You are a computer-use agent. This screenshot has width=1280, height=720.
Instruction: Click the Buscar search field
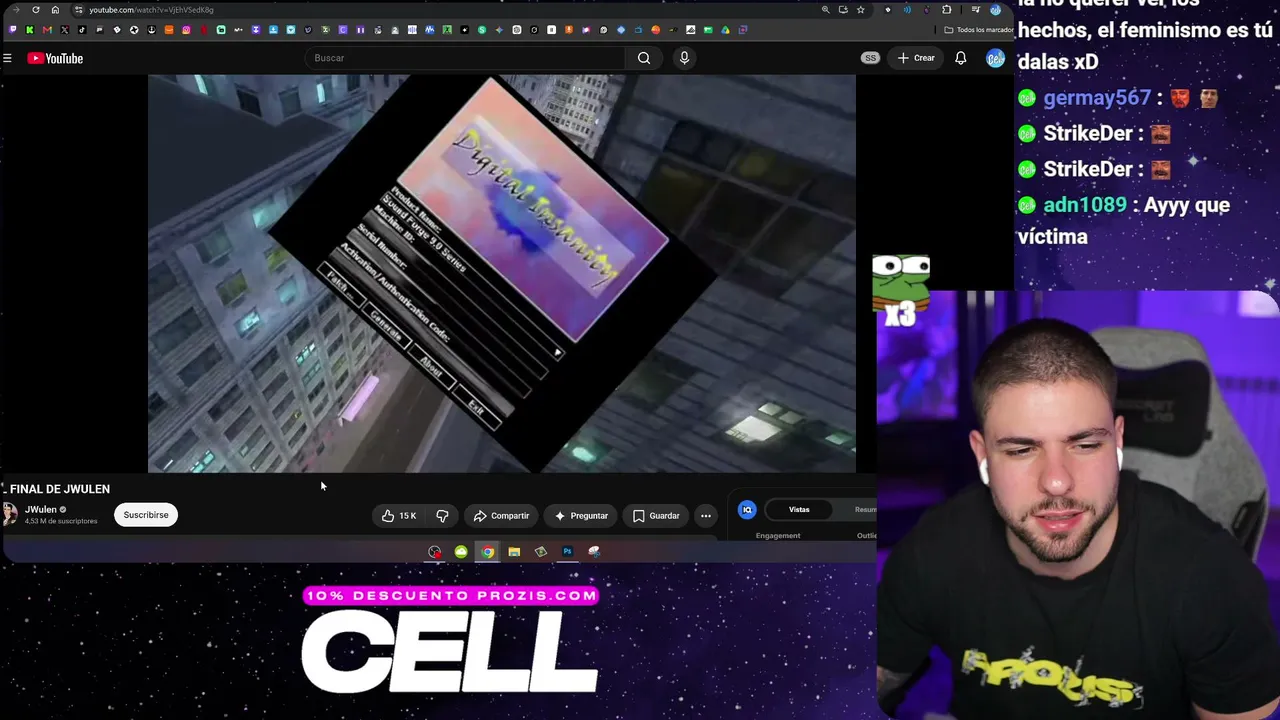click(x=465, y=58)
